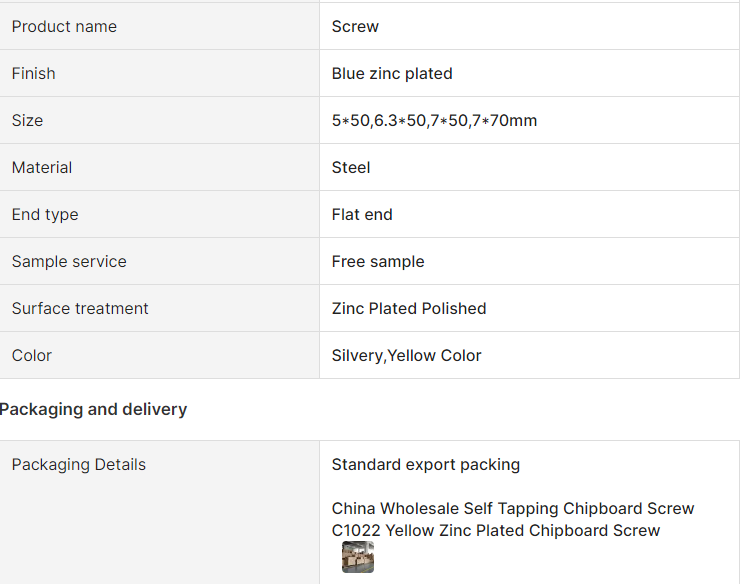This screenshot has height=584, width=743.
Task: Click the "Zinc Plated Polished" value
Action: point(409,309)
